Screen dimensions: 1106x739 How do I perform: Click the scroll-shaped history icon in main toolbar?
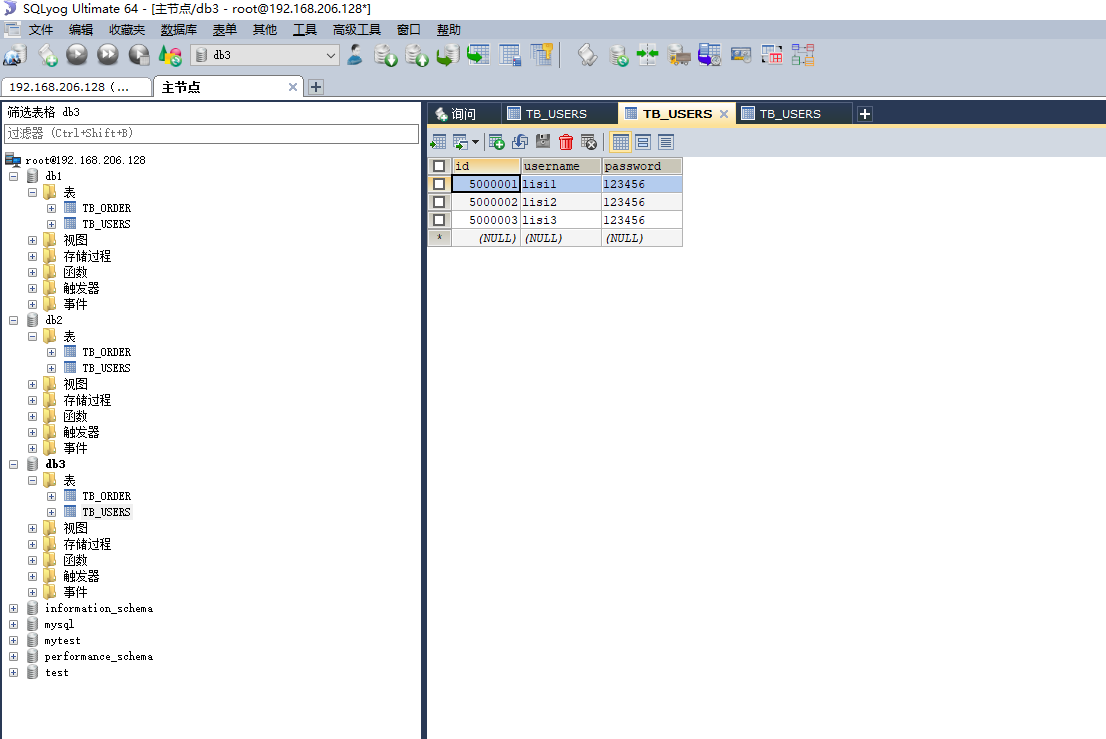(588, 55)
